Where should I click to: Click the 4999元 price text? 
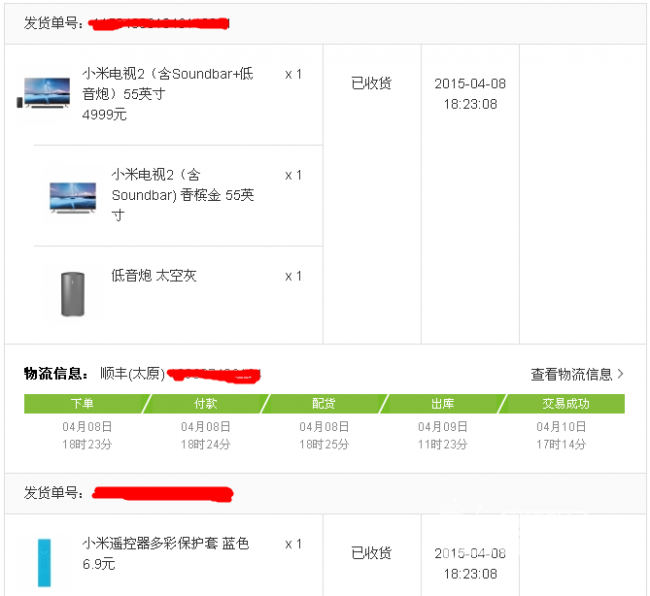pos(104,114)
